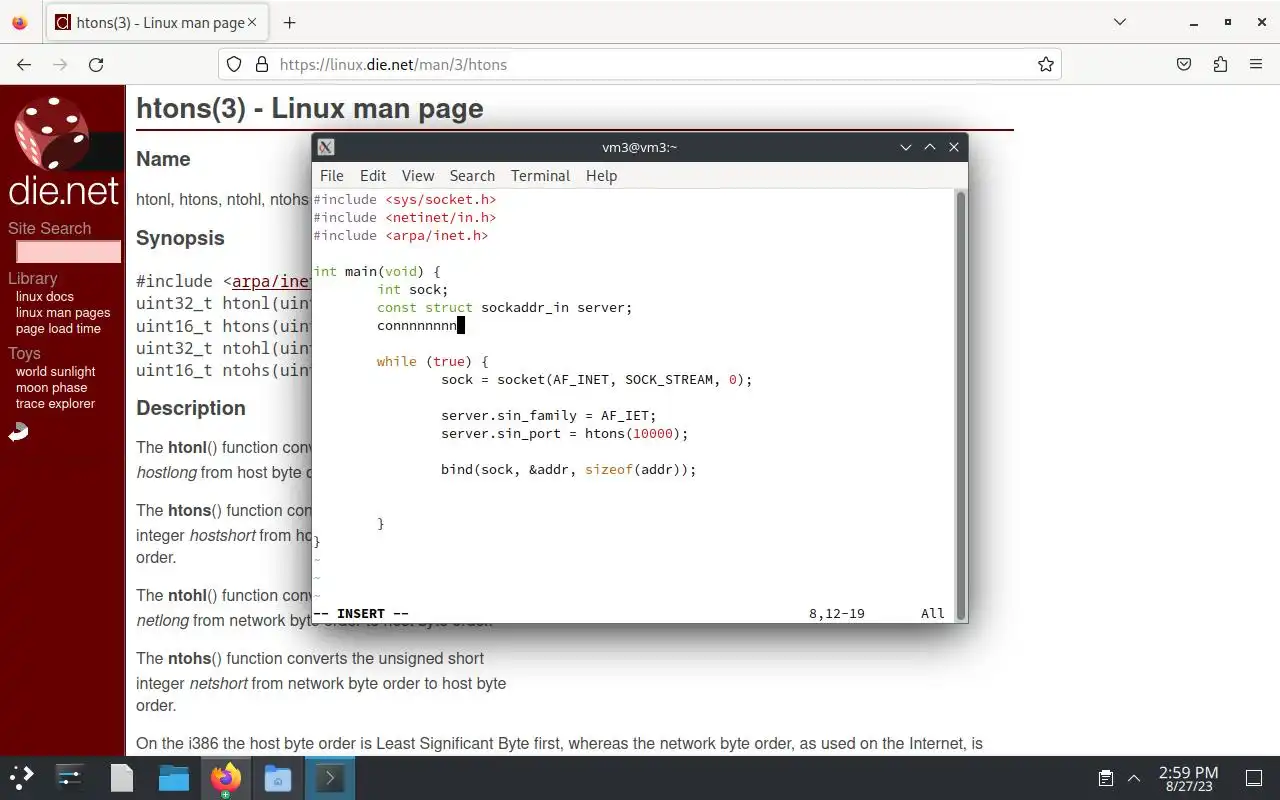The image size is (1280, 800).
Task: Open the home folder icon in taskbar
Action: (x=277, y=778)
